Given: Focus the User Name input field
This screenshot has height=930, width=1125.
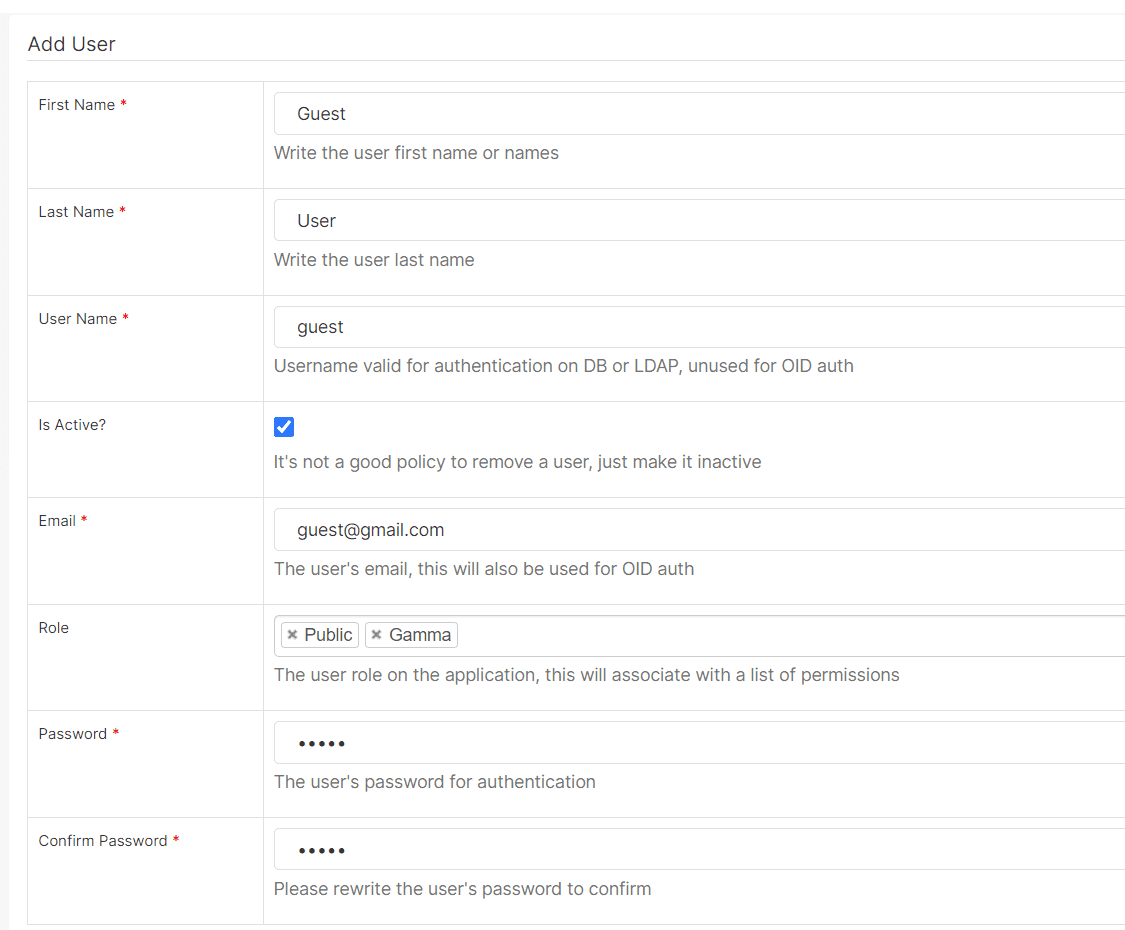Looking at the screenshot, I should (600, 327).
